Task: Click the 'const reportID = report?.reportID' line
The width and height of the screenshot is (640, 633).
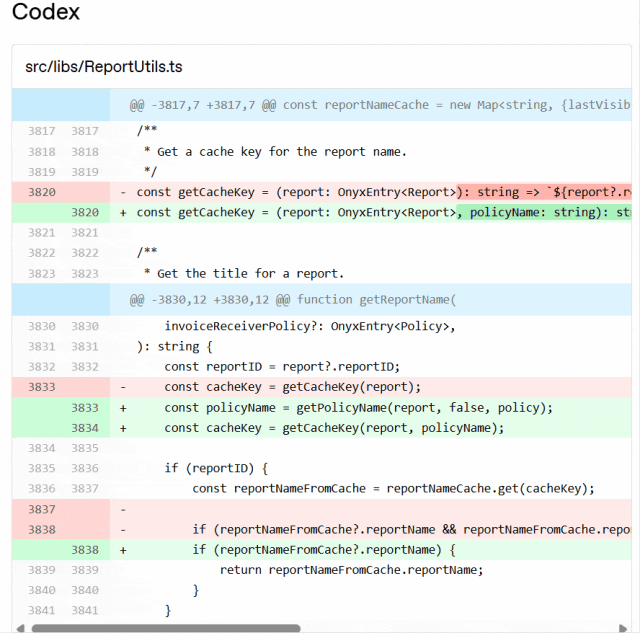Action: tap(282, 367)
